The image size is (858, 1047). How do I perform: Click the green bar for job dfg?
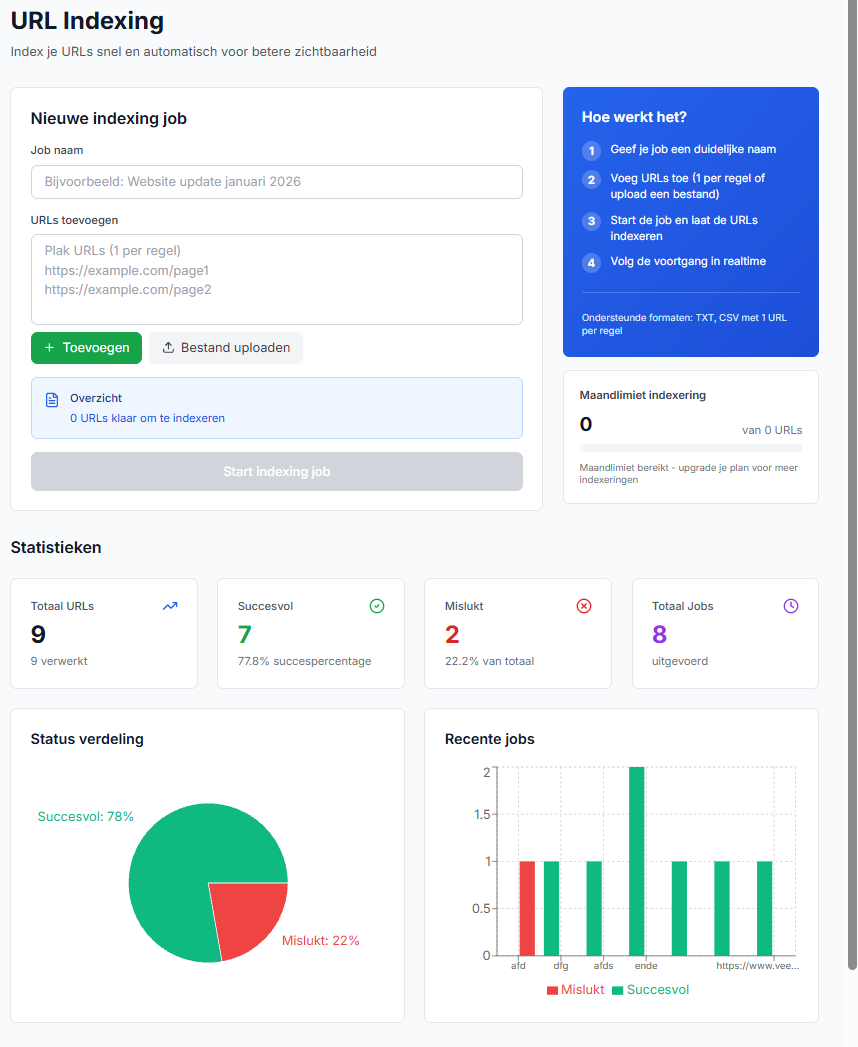(x=551, y=908)
